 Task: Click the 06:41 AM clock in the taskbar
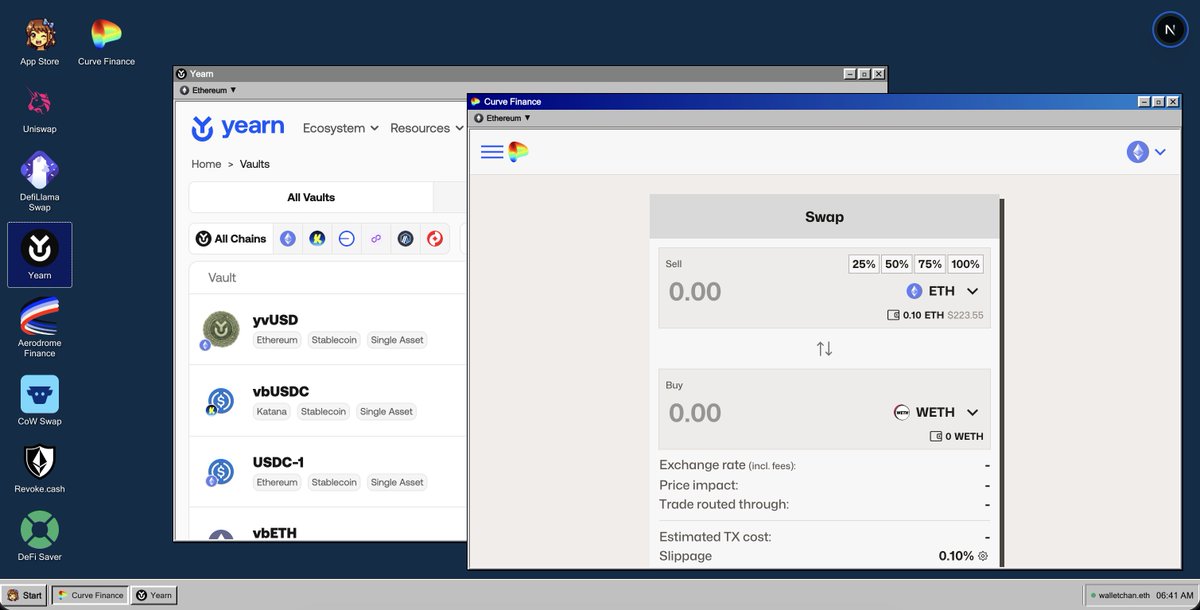click(1174, 595)
